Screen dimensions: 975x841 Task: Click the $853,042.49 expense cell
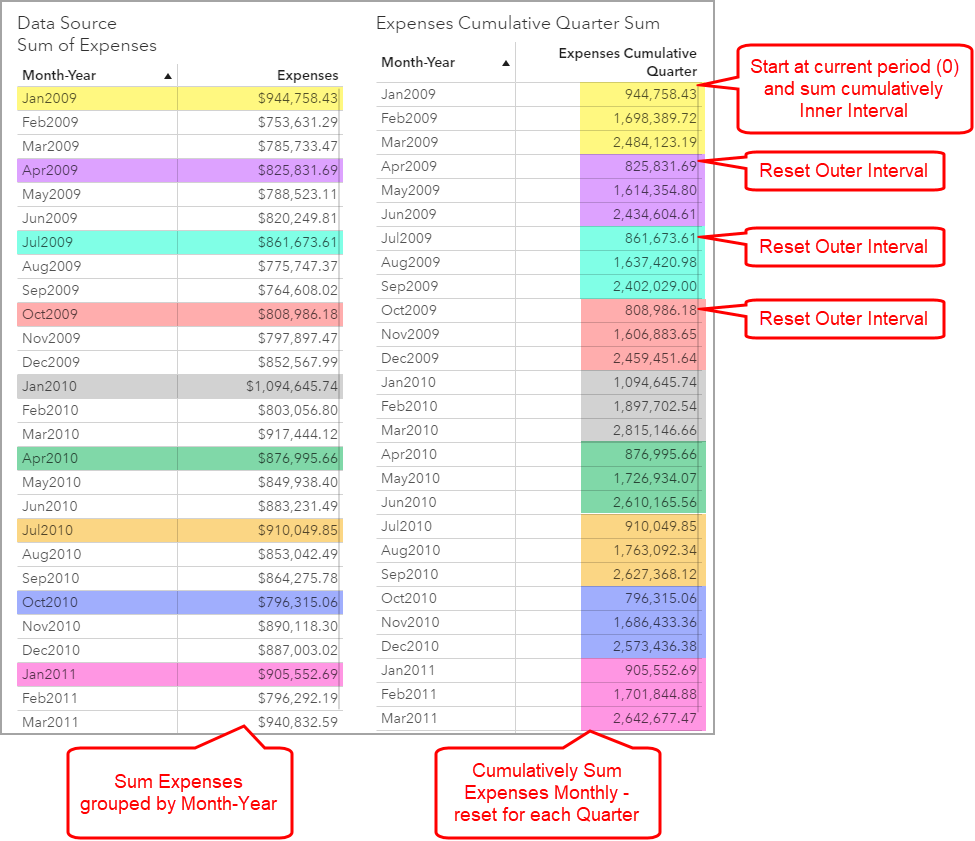(298, 554)
